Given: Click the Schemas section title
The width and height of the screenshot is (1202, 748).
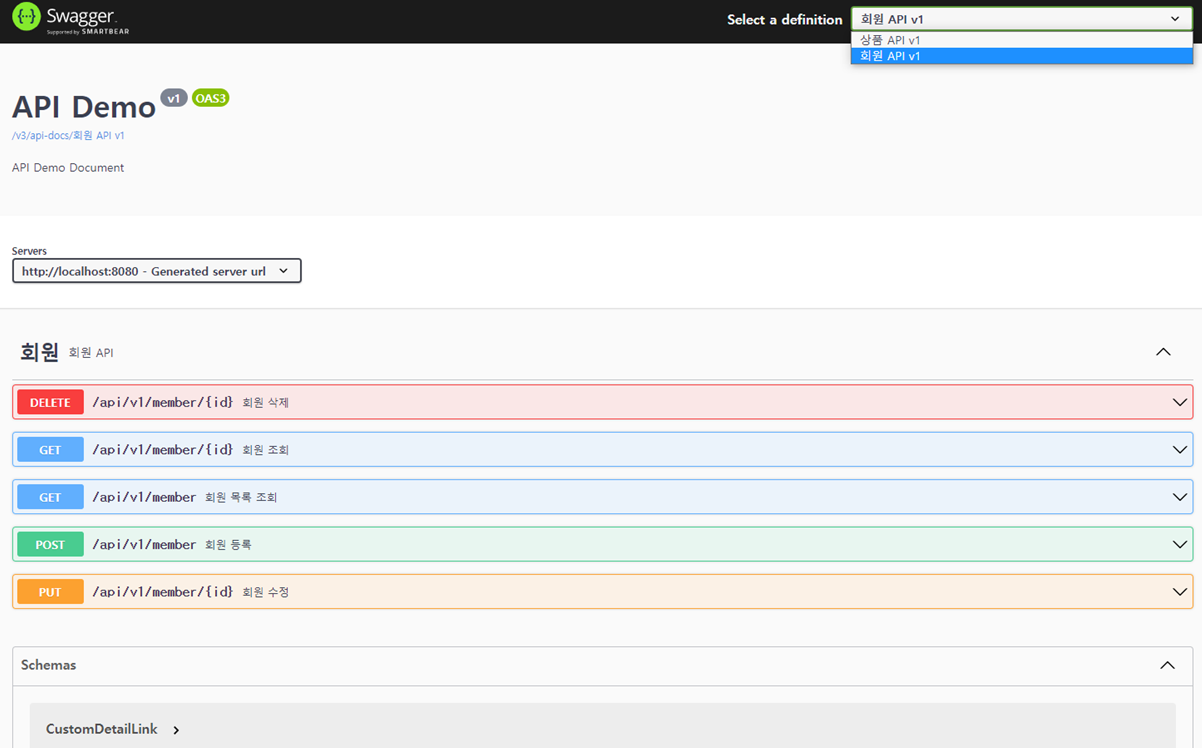Looking at the screenshot, I should (x=48, y=665).
